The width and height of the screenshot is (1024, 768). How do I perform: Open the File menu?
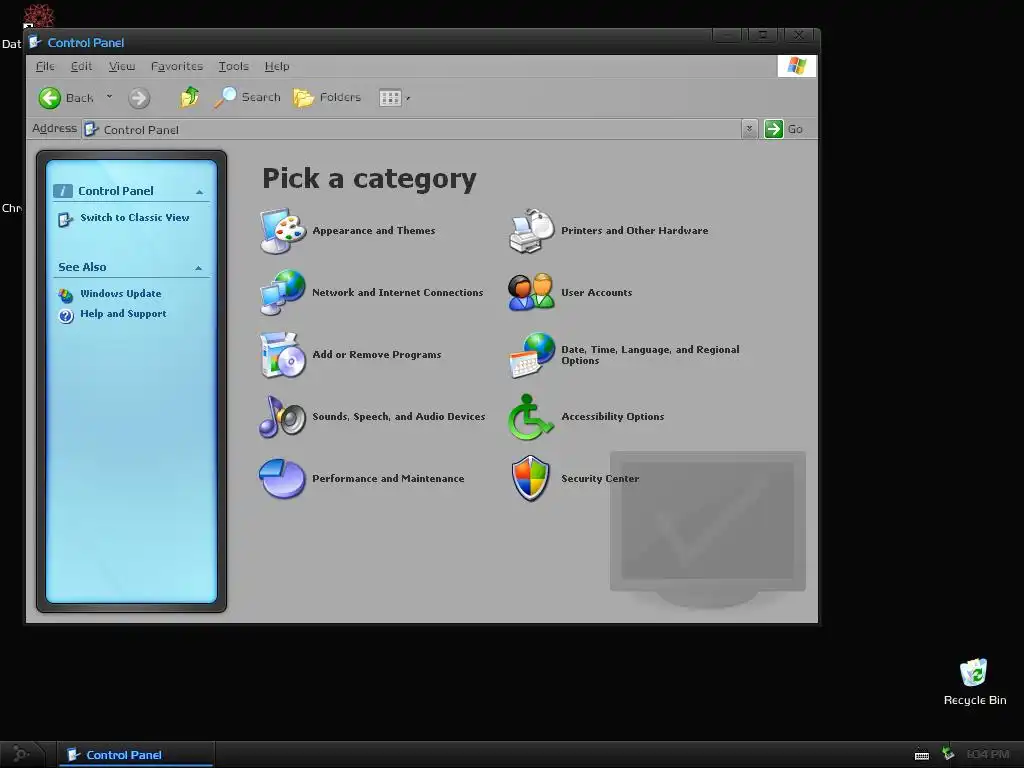click(45, 66)
